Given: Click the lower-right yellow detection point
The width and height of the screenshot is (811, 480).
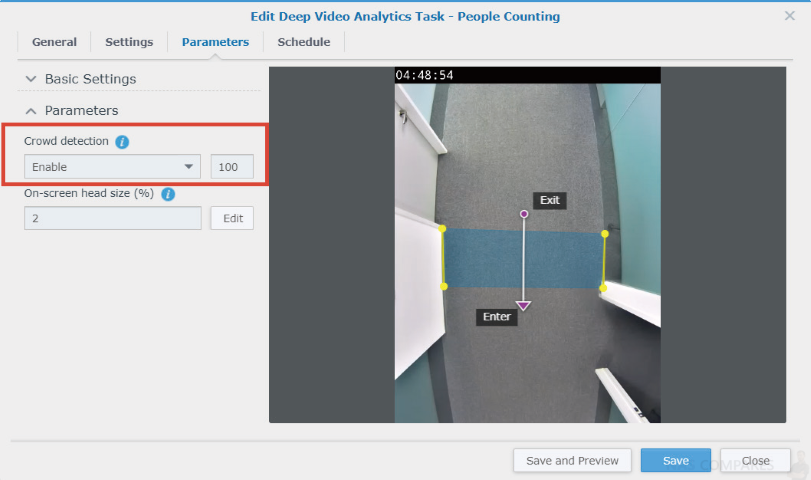Looking at the screenshot, I should (x=603, y=288).
